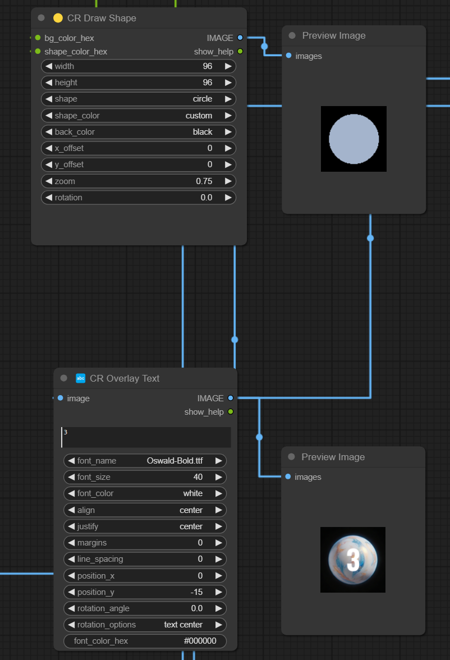Adjust the zoom slider set to 0.75
Image resolution: width=450 pixels, height=660 pixels.
[x=138, y=181]
